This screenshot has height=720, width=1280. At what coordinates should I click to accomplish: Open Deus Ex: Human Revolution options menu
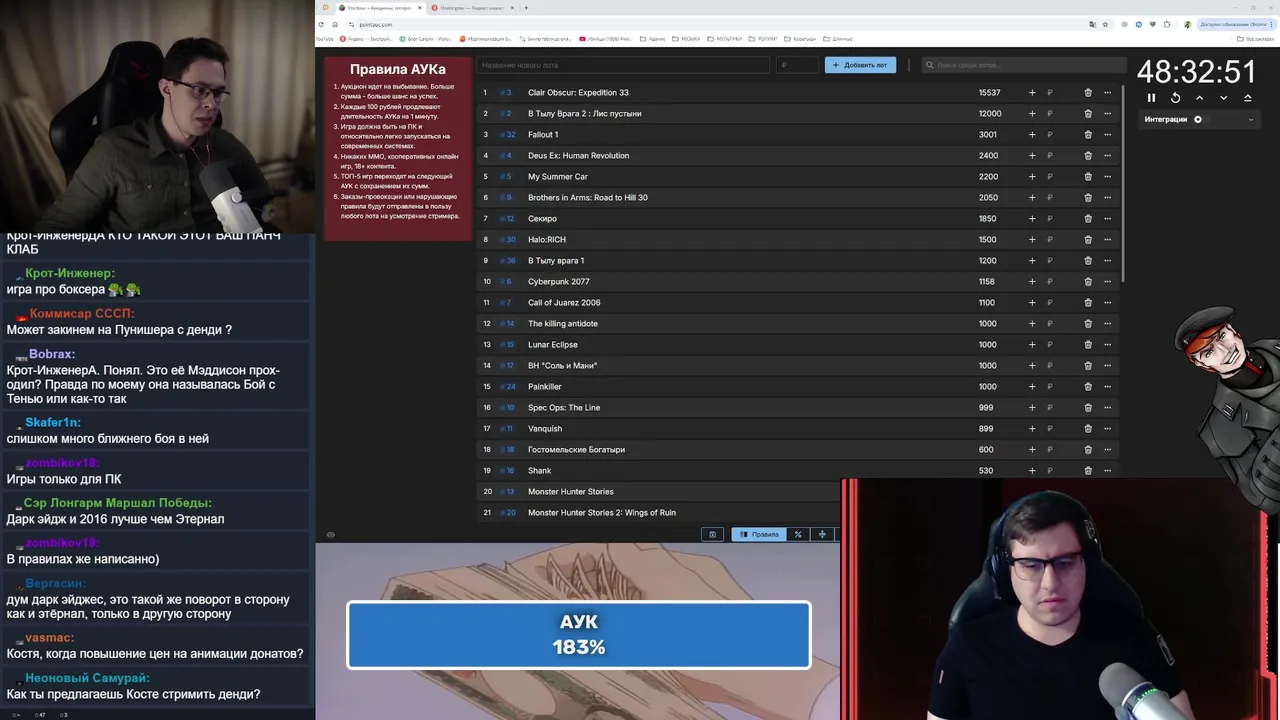(x=1107, y=156)
